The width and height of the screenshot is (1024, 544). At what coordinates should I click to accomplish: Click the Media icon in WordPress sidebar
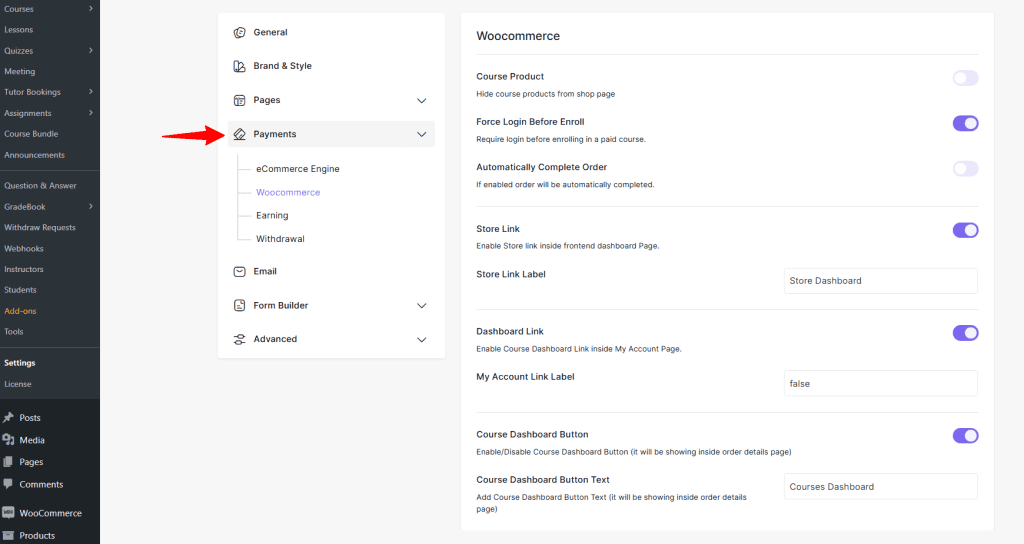pyautogui.click(x=8, y=440)
